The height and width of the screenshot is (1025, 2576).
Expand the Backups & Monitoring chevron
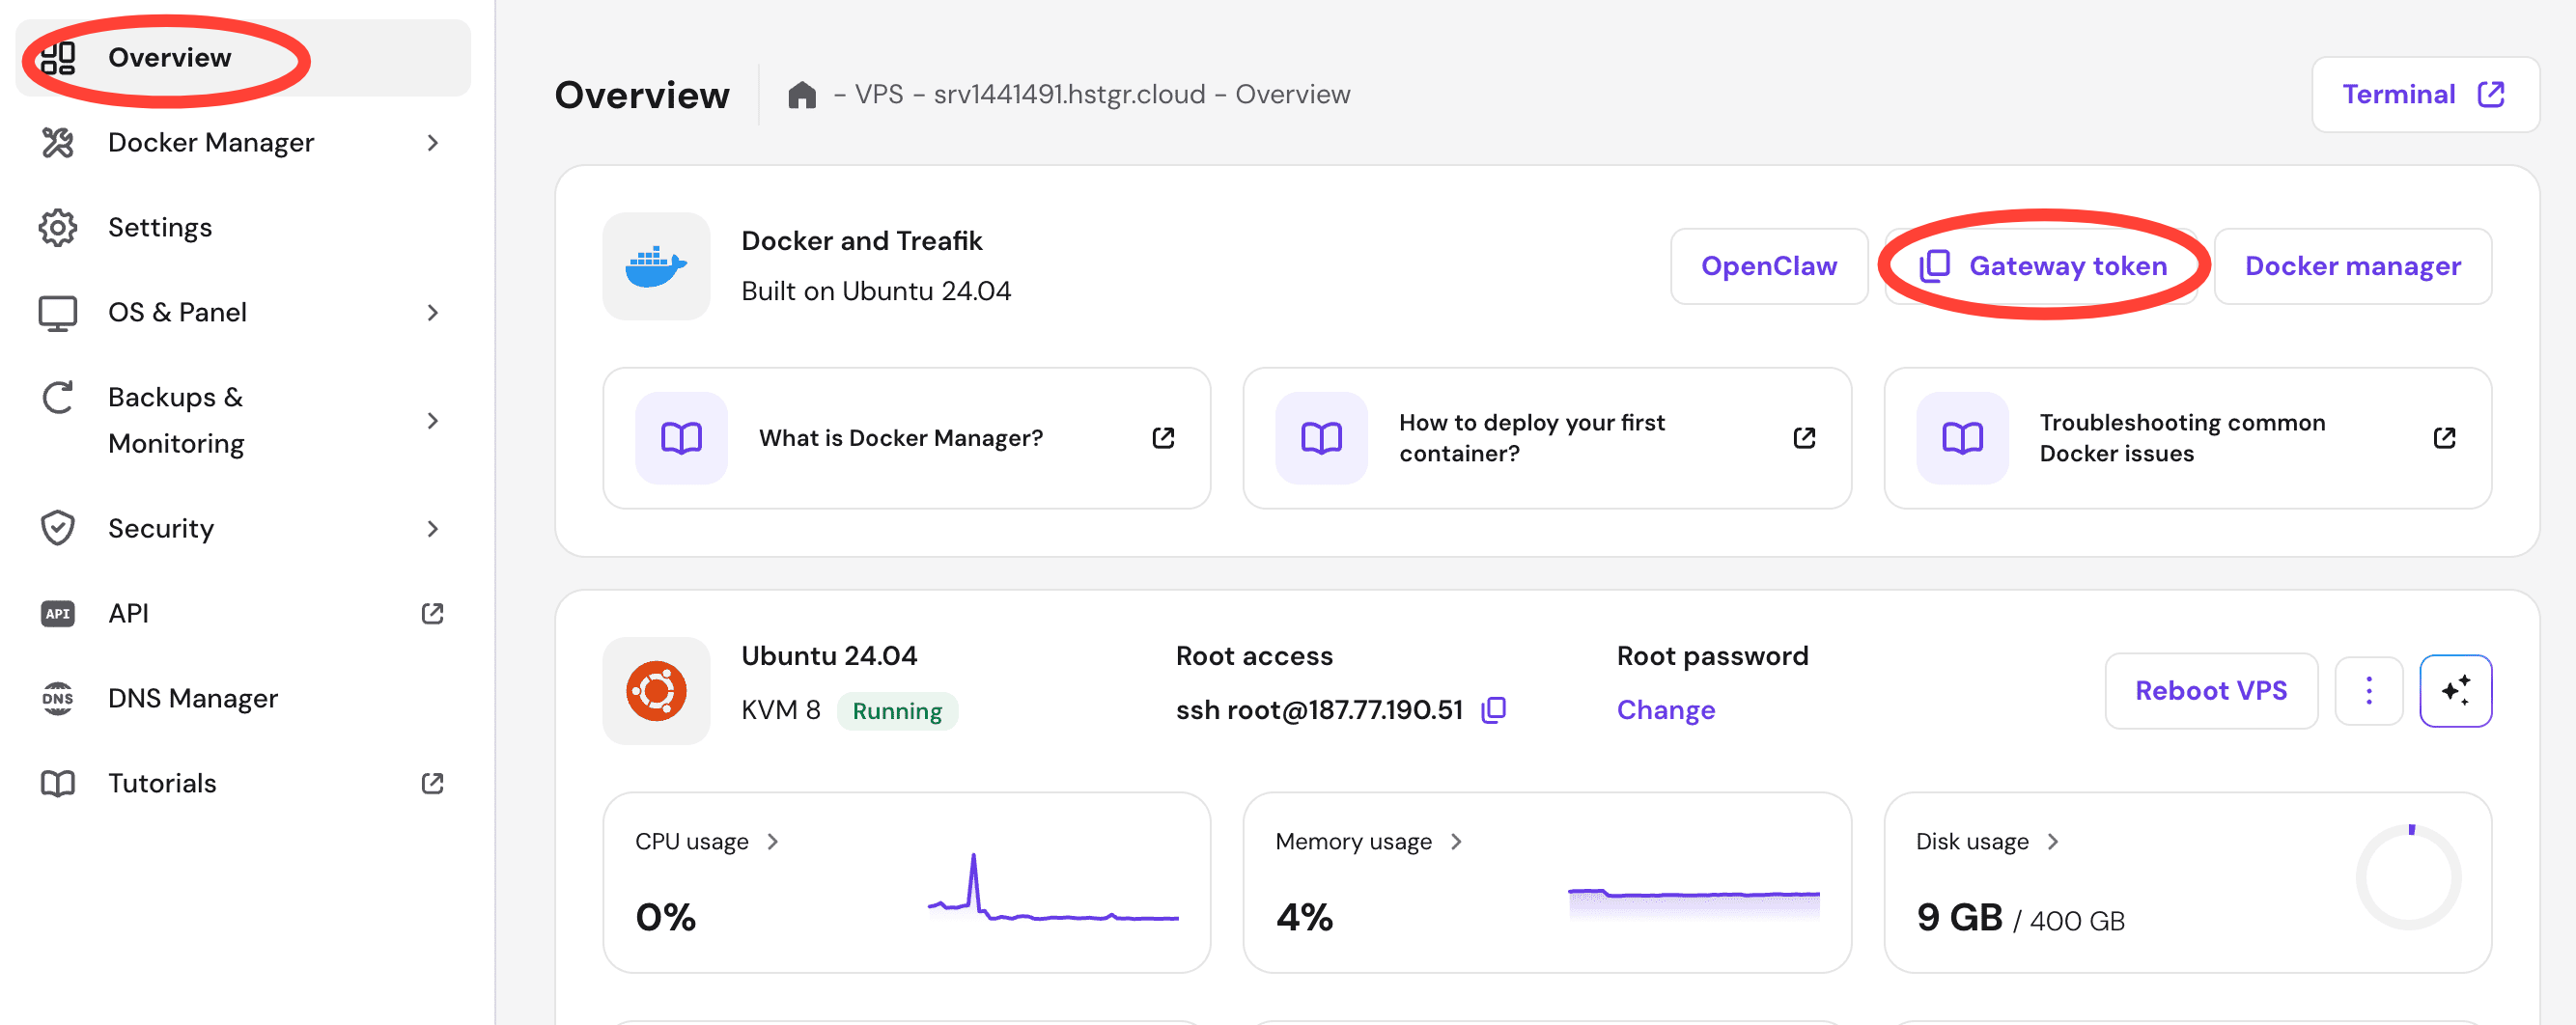[433, 421]
